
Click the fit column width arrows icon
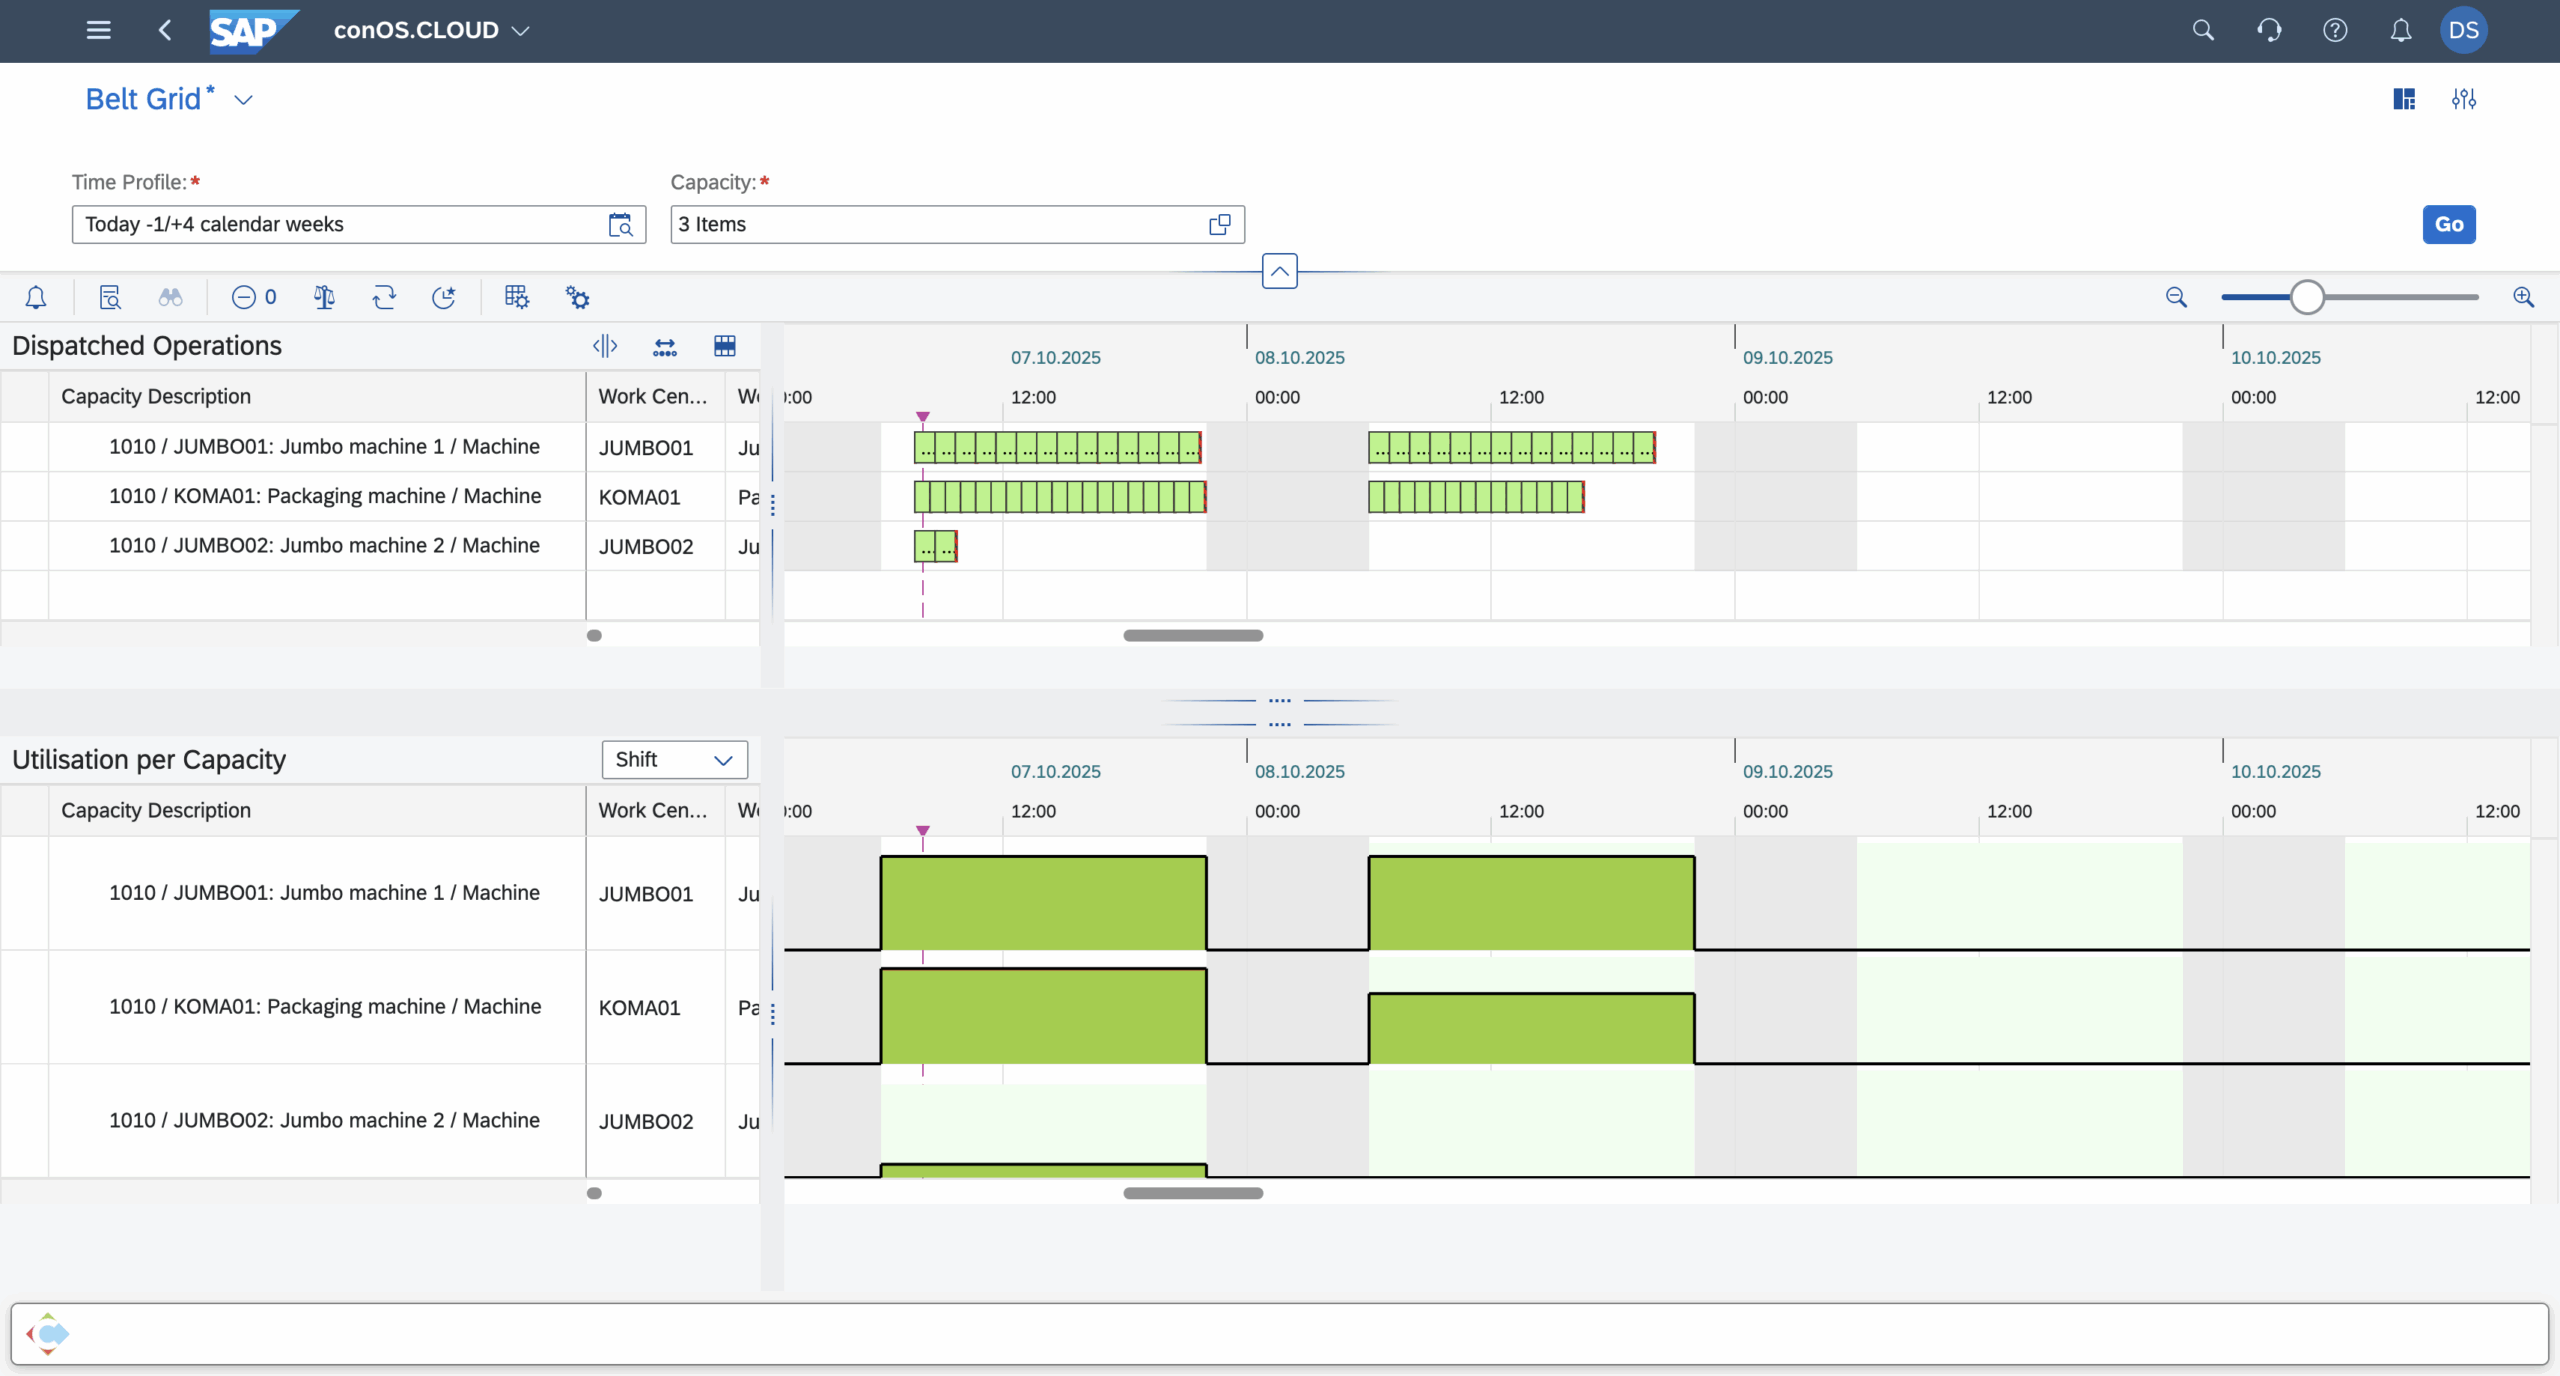pyautogui.click(x=665, y=346)
